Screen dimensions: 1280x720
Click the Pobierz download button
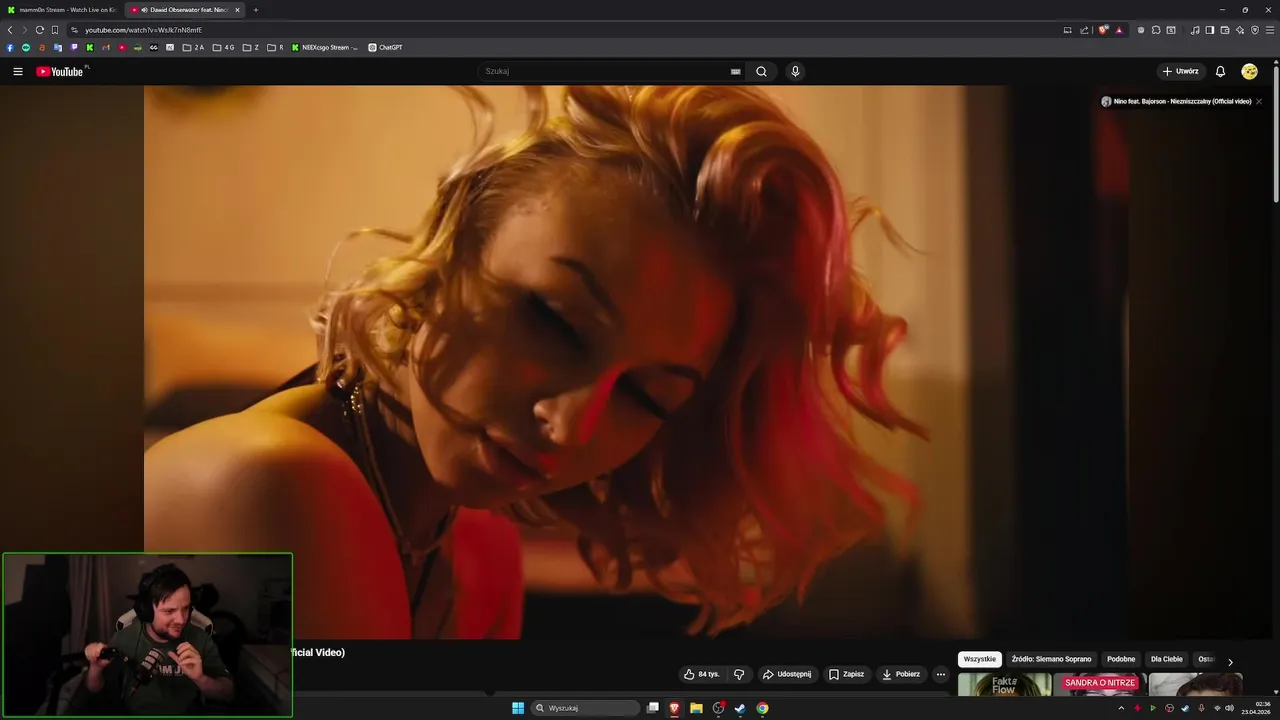click(x=901, y=674)
